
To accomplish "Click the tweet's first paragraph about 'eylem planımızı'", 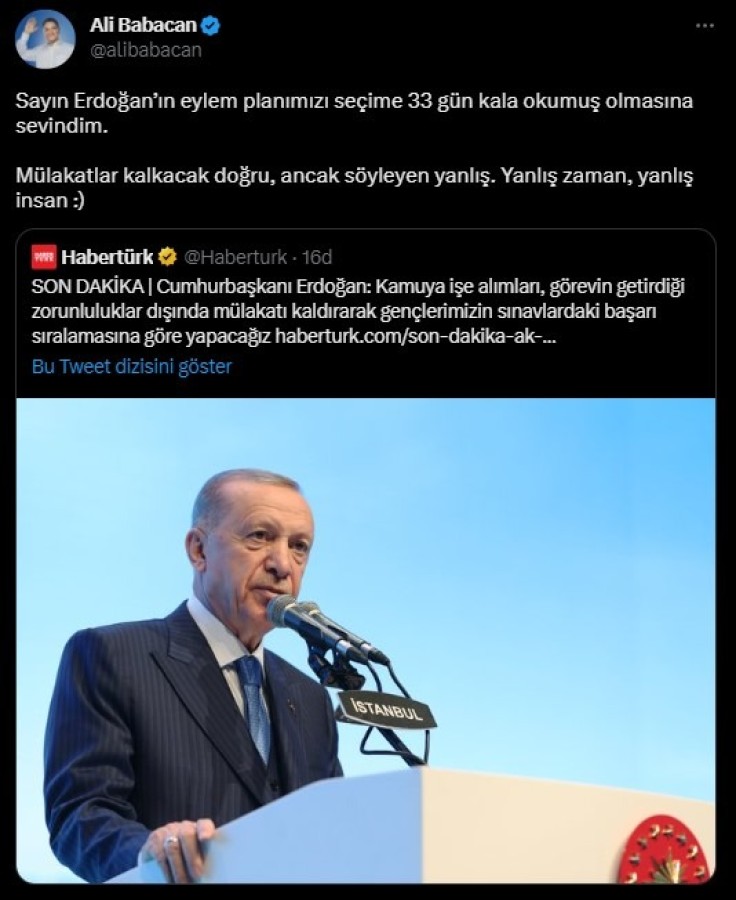I will (354, 113).
